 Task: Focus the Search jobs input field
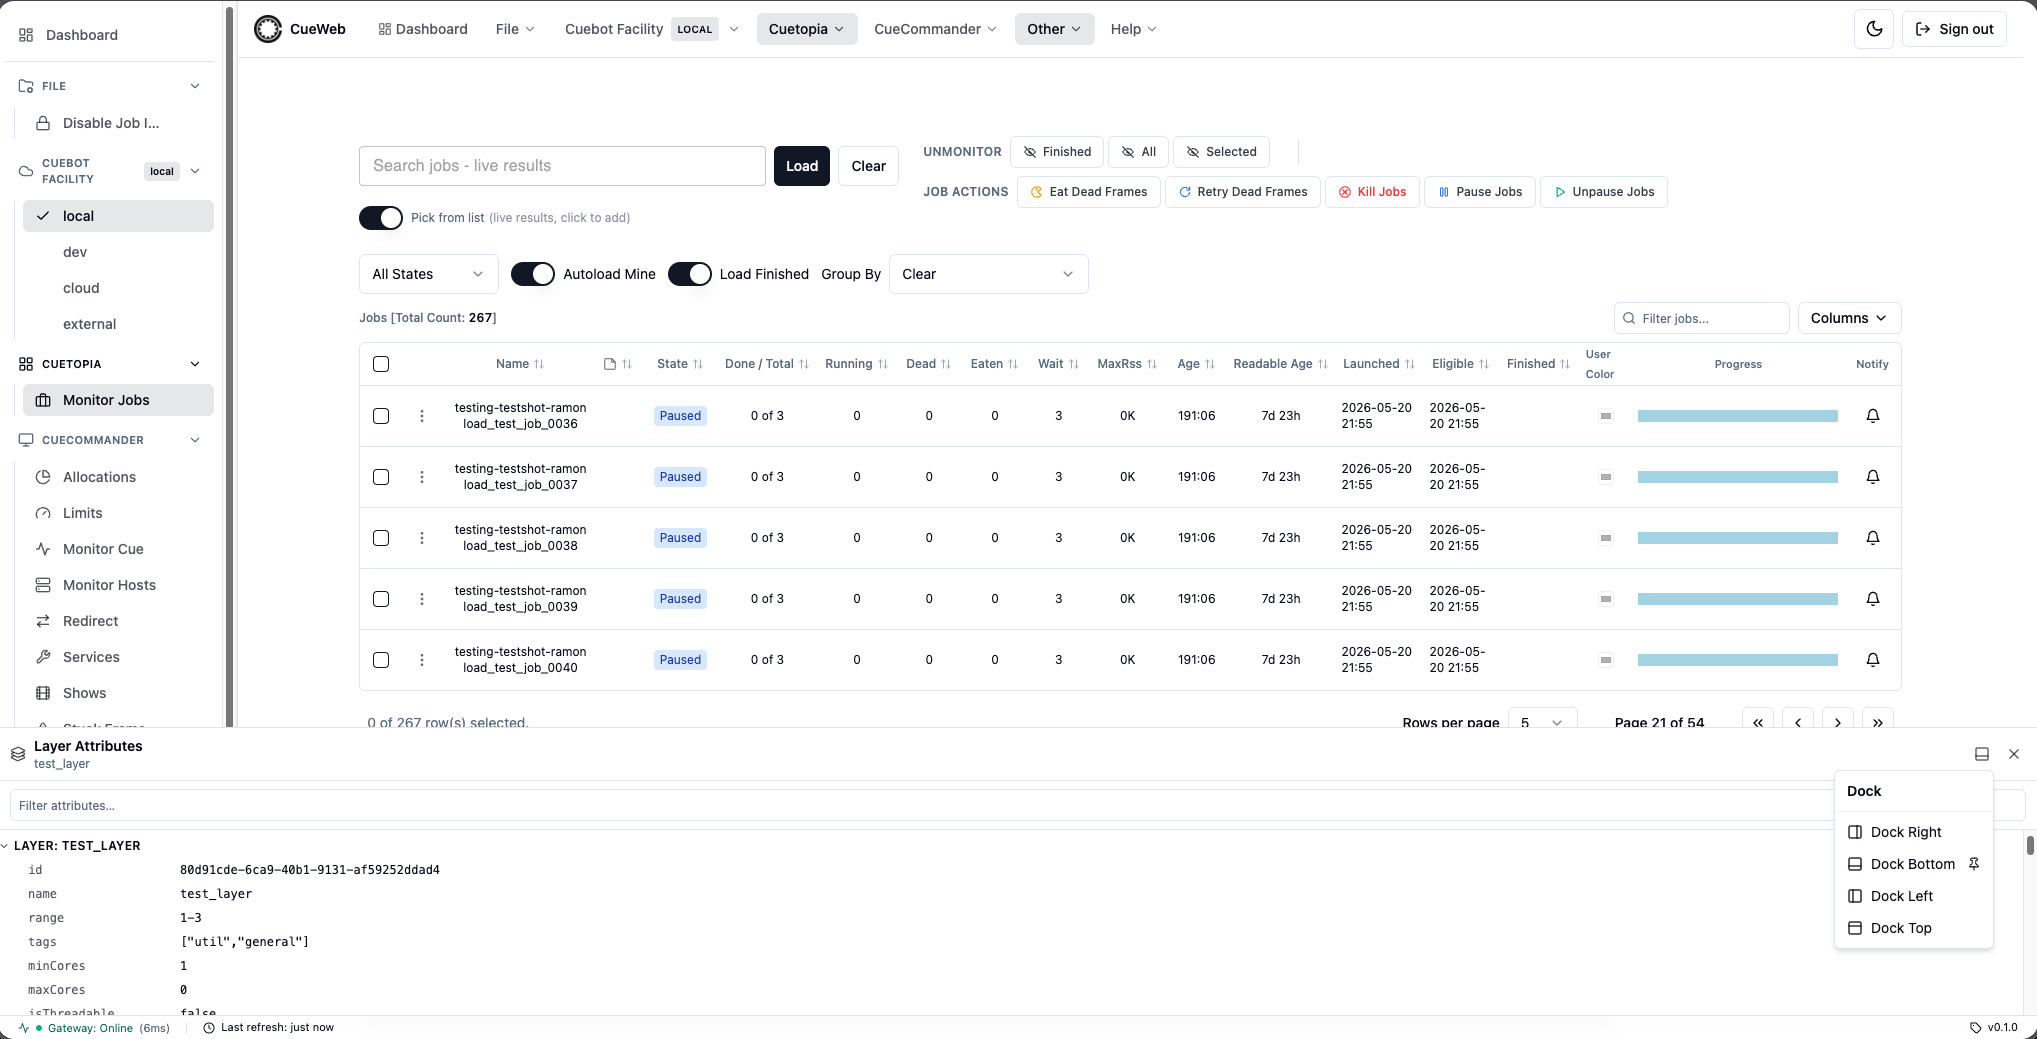[562, 166]
